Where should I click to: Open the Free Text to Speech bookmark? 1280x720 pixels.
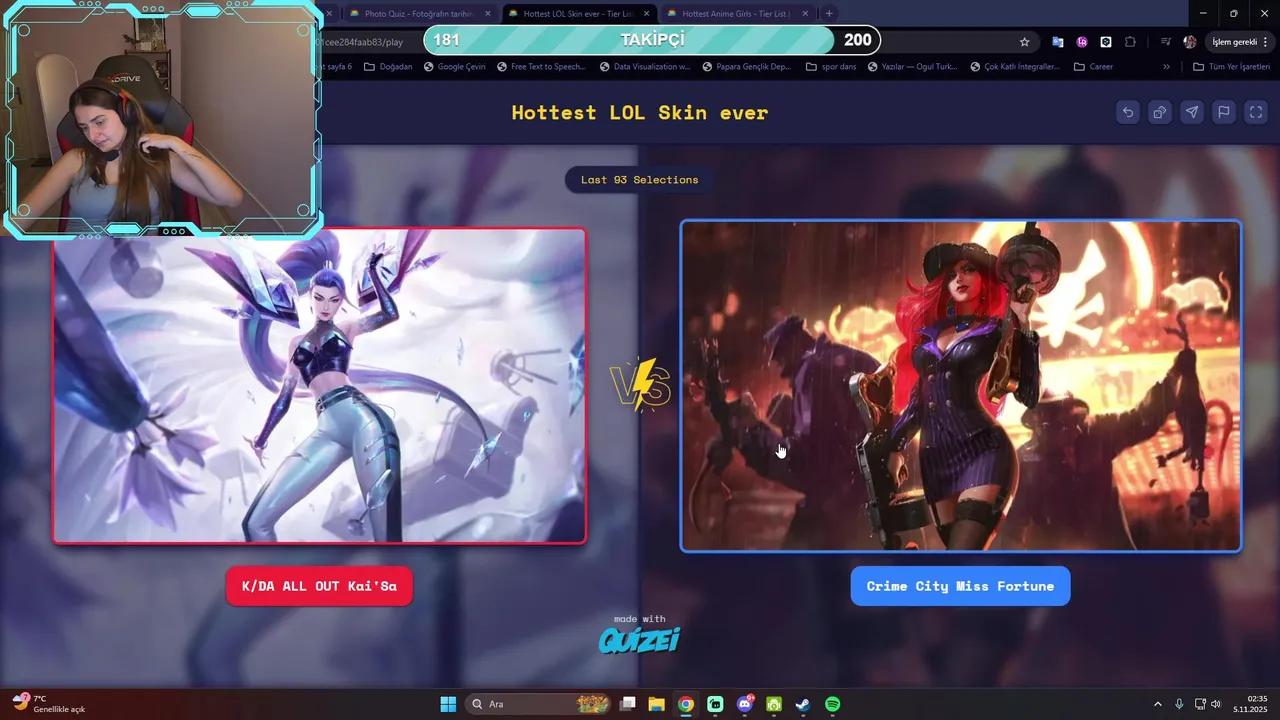540,67
